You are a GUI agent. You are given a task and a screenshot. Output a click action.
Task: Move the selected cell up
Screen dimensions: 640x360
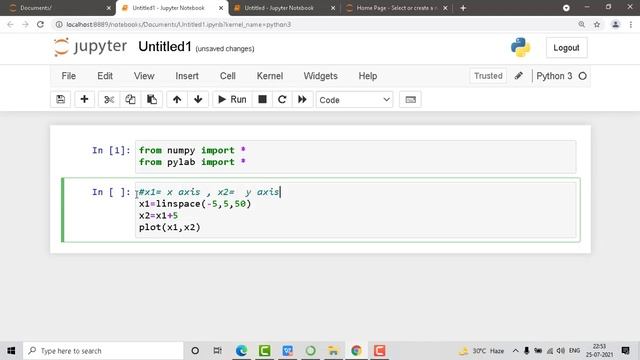[x=177, y=100]
